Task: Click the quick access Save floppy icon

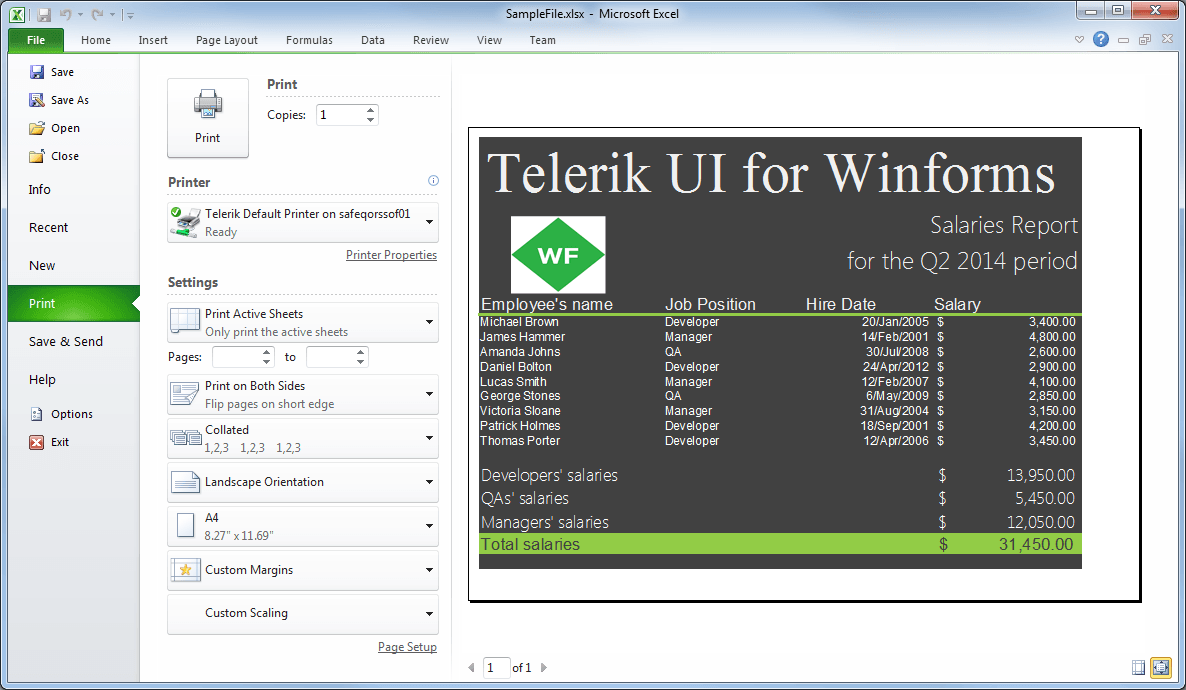Action: (44, 14)
